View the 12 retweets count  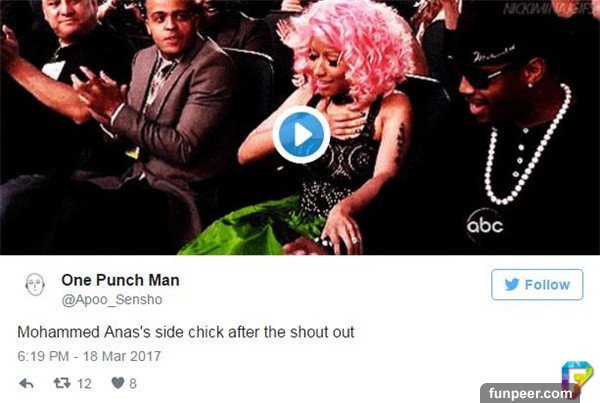click(84, 383)
